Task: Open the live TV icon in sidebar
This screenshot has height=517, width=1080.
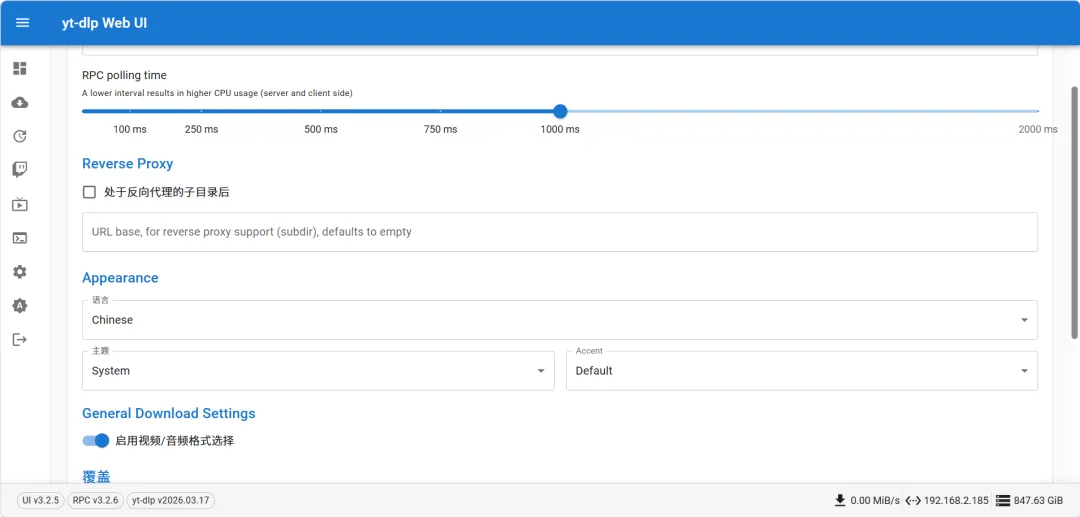Action: tap(20, 204)
